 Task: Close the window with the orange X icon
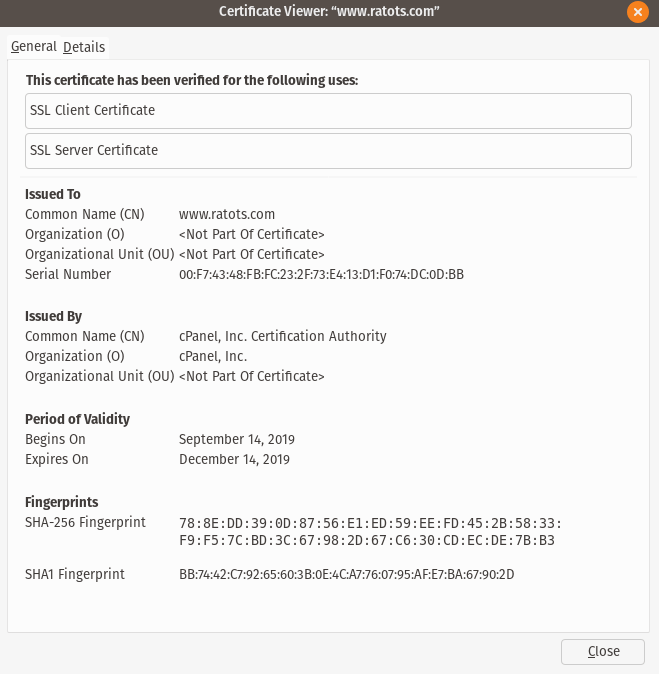click(x=637, y=12)
